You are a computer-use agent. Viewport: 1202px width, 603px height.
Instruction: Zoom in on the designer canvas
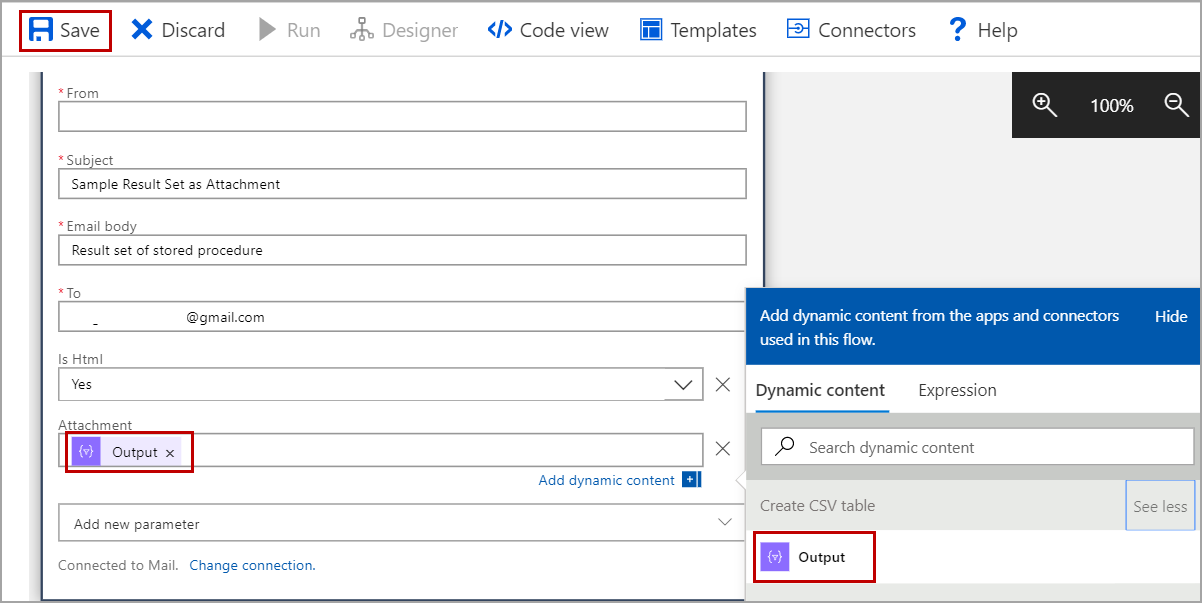click(1045, 105)
